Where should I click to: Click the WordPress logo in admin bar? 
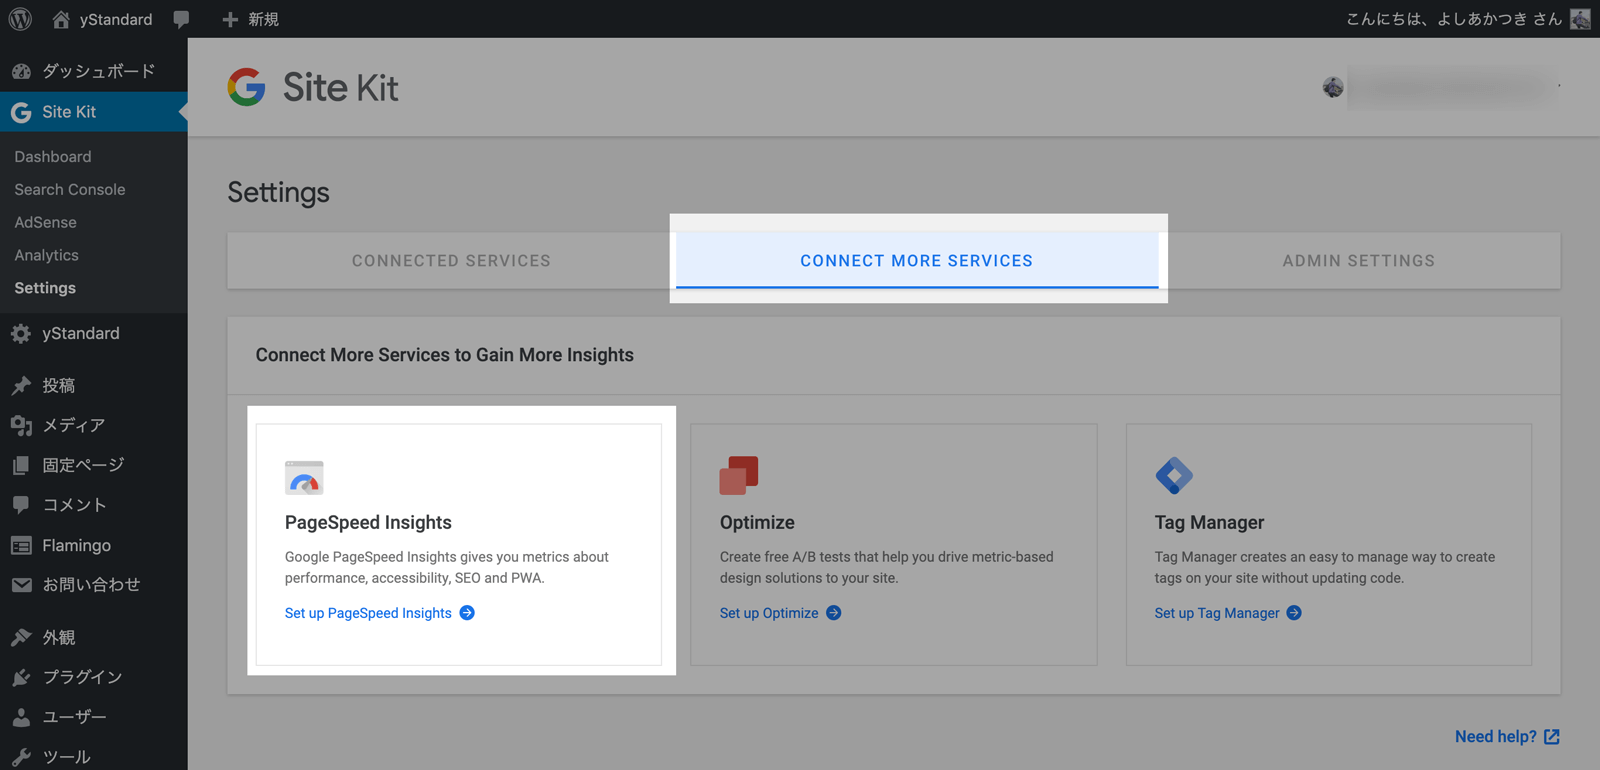(20, 19)
